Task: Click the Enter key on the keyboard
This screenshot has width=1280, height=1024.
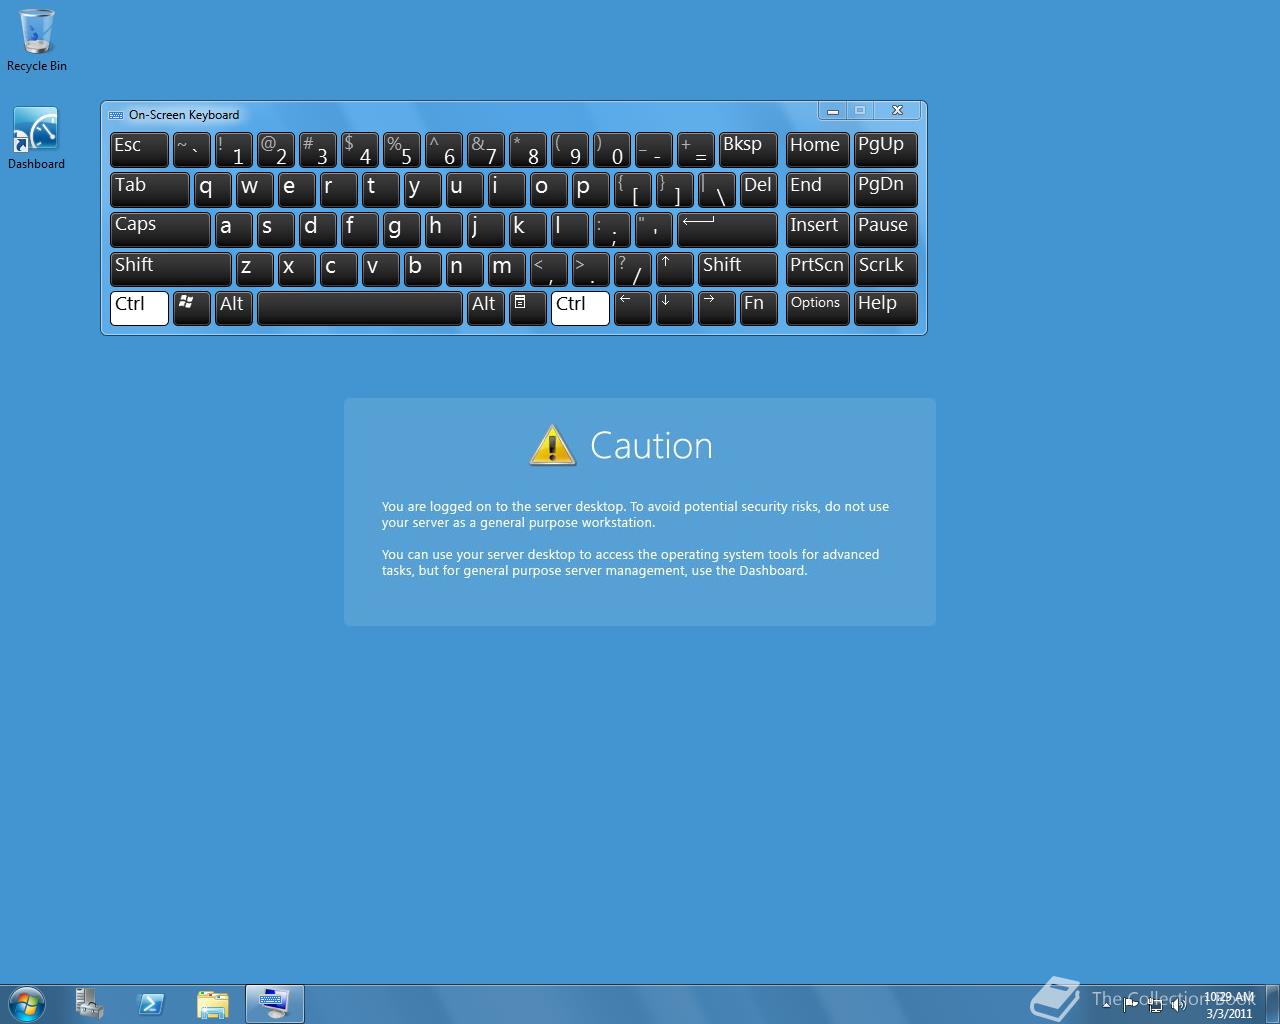Action: (x=727, y=229)
